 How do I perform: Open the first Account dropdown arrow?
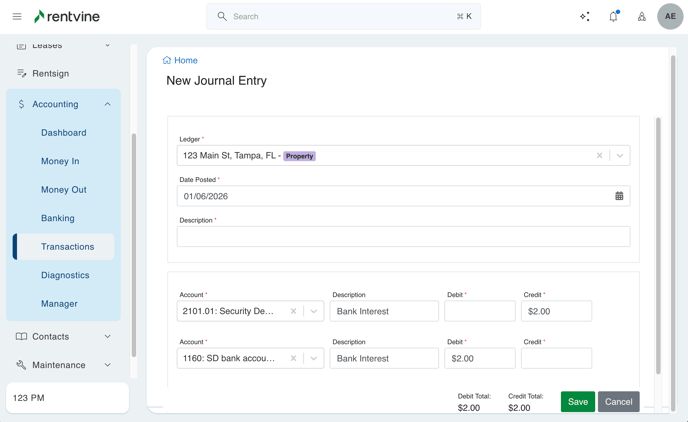click(313, 311)
